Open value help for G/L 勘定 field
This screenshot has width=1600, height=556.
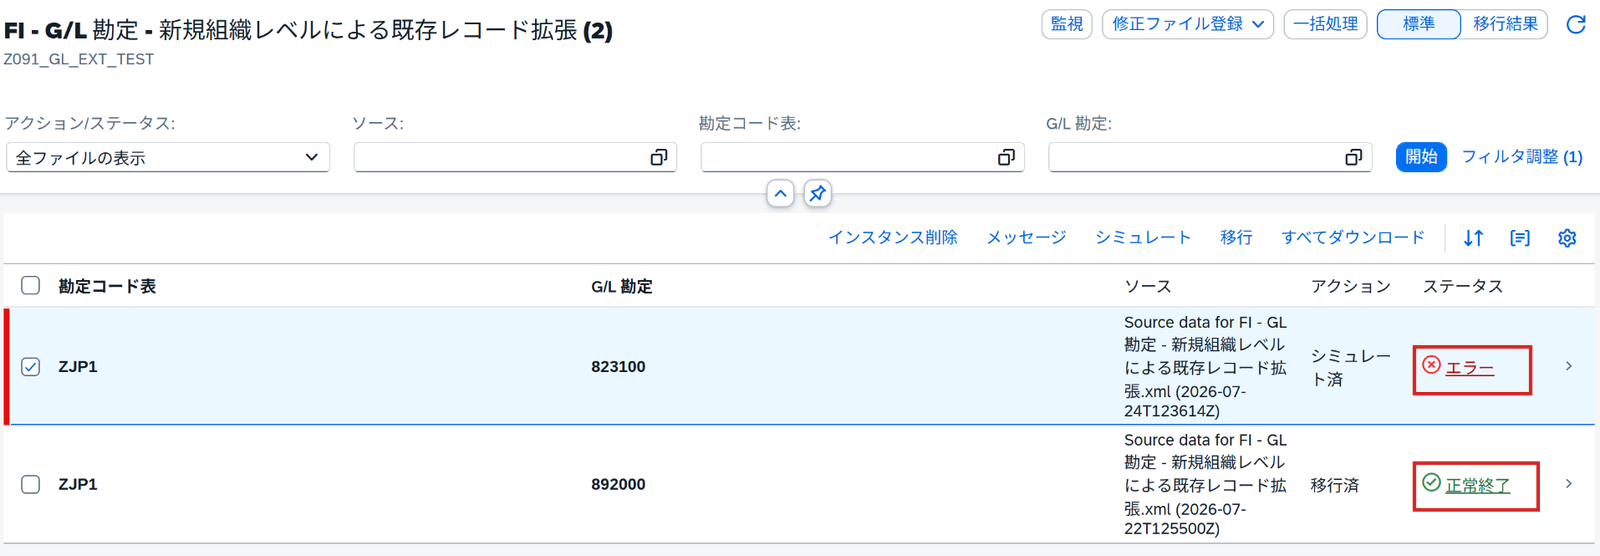pos(1353,157)
